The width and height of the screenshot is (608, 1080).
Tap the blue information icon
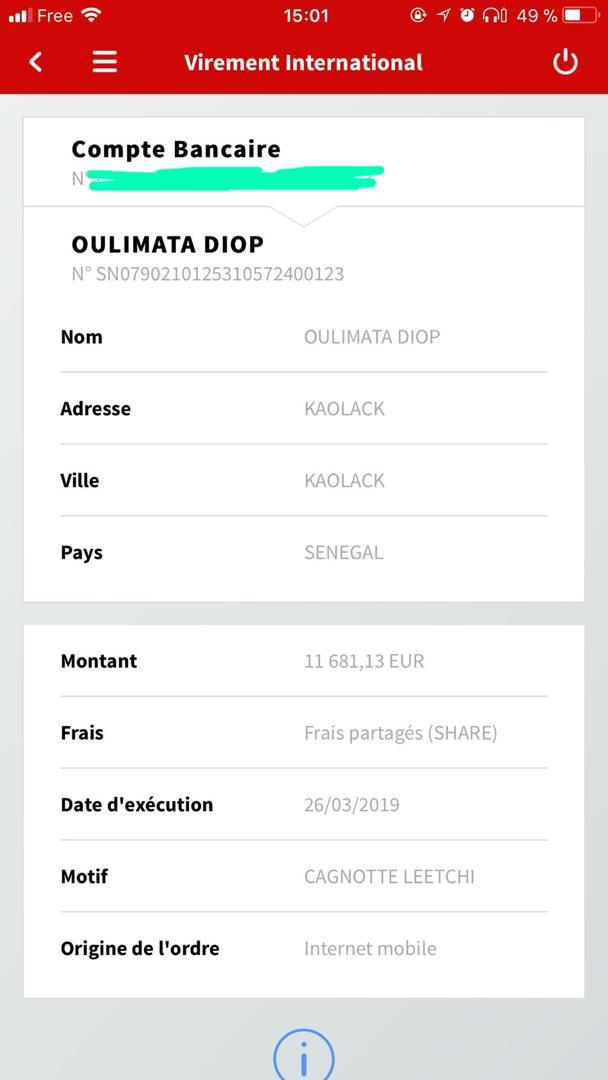click(x=303, y=1056)
